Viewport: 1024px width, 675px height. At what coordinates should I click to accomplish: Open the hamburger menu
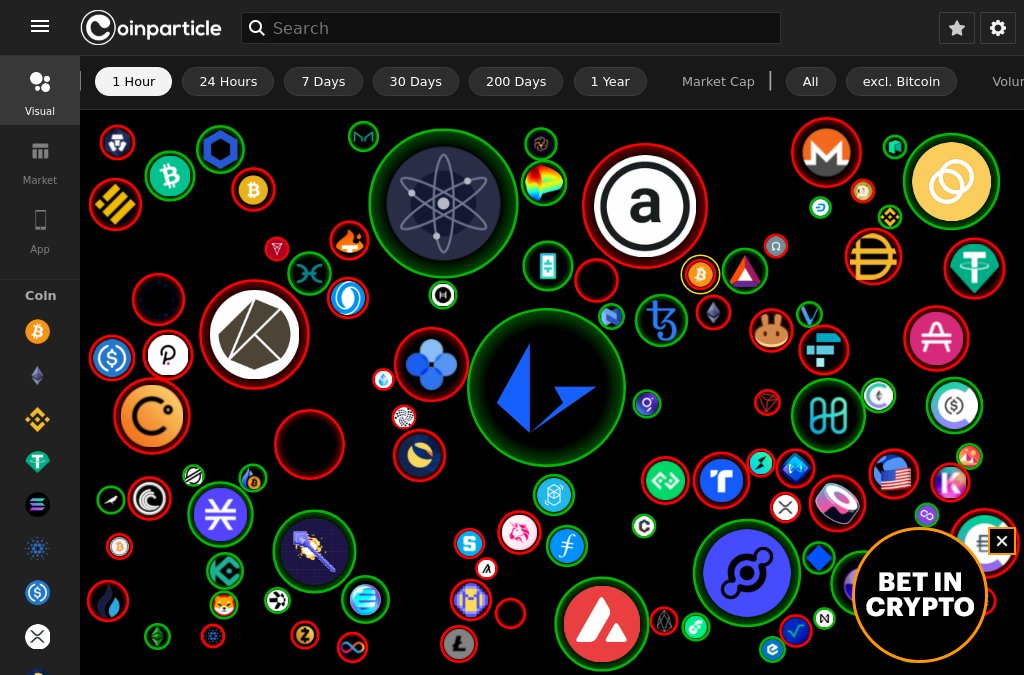coord(40,26)
